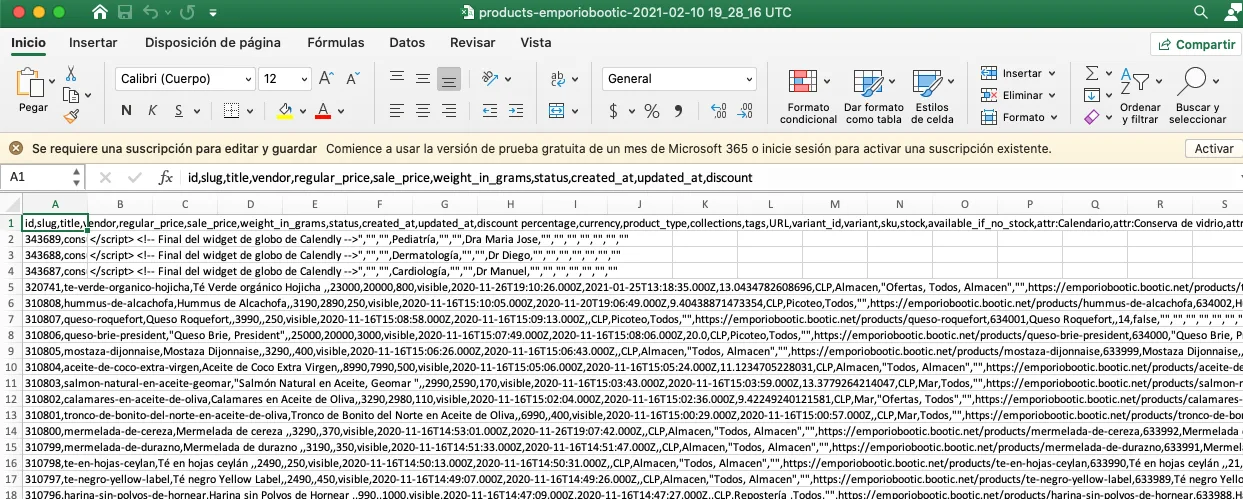This screenshot has width=1243, height=499.
Task: Center text horizontally
Action: 423,110
